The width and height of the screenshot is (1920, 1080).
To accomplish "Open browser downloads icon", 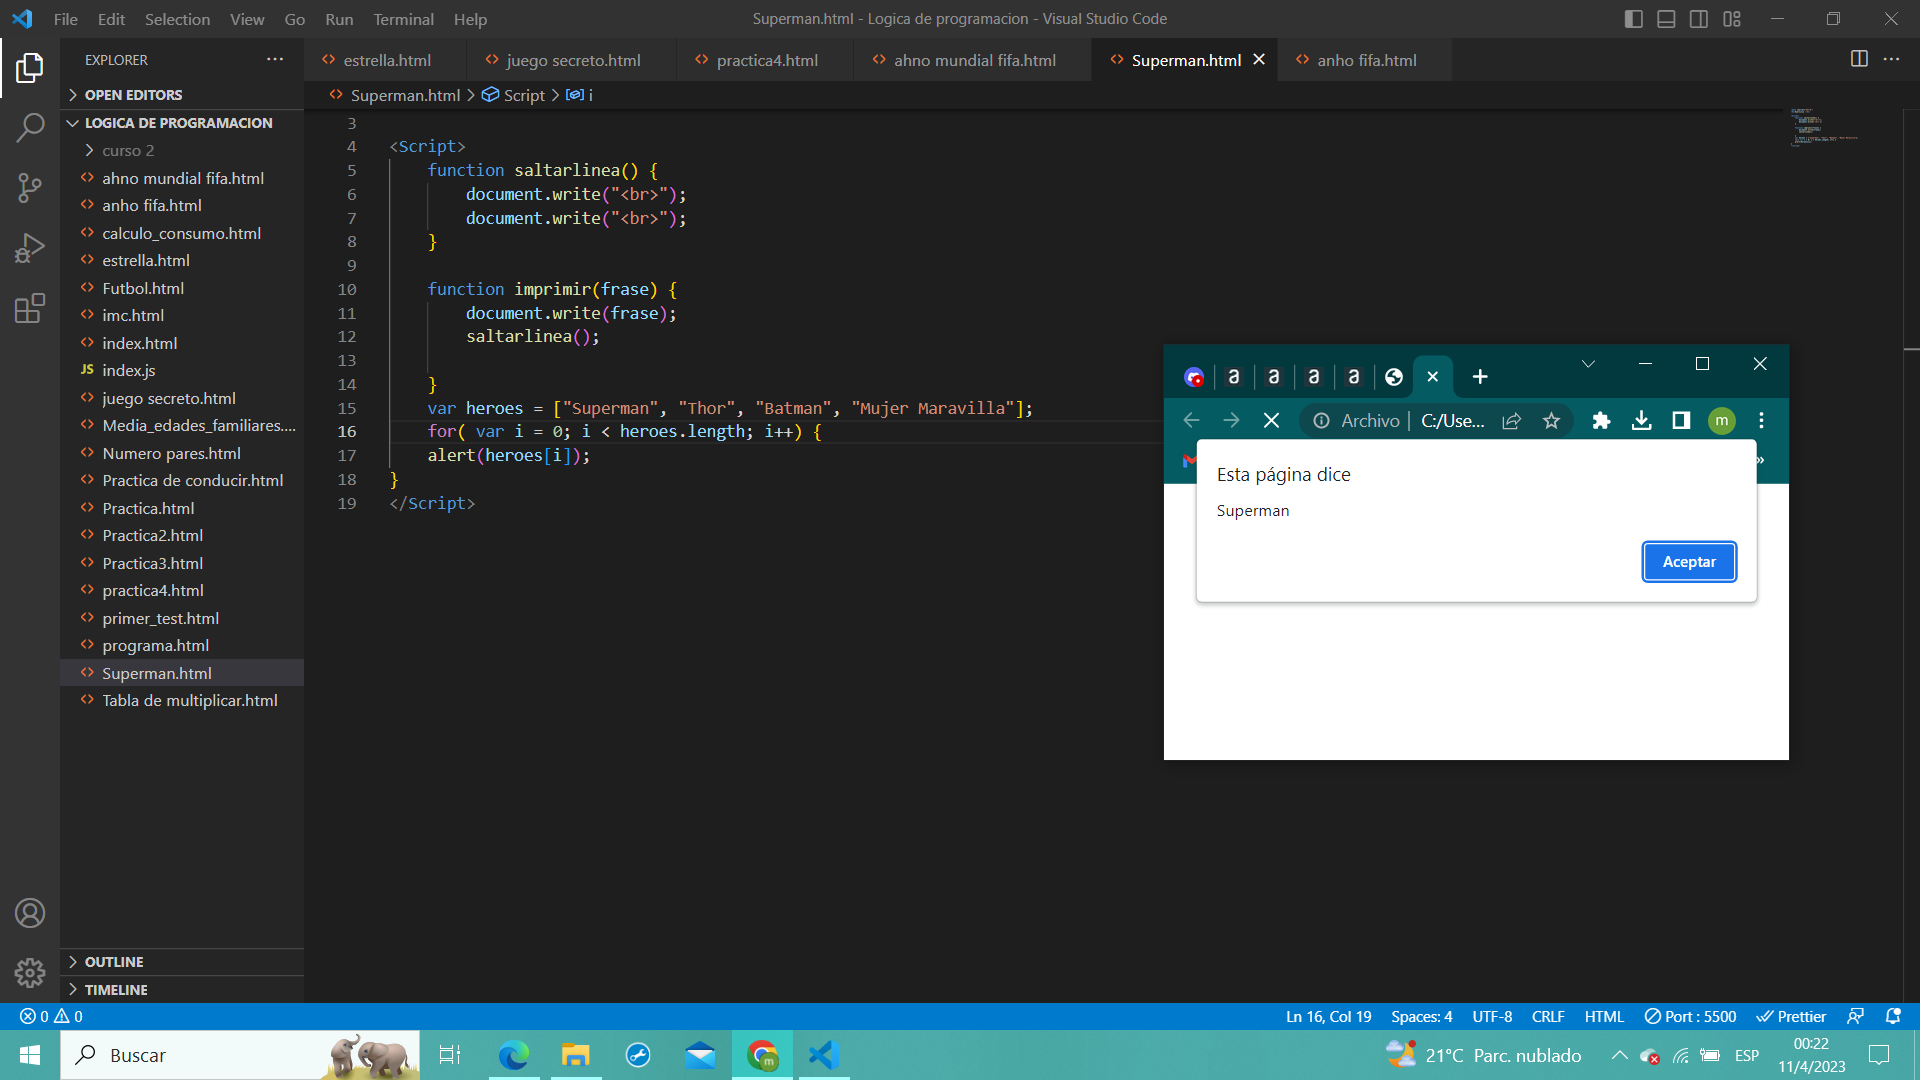I will (x=1641, y=421).
